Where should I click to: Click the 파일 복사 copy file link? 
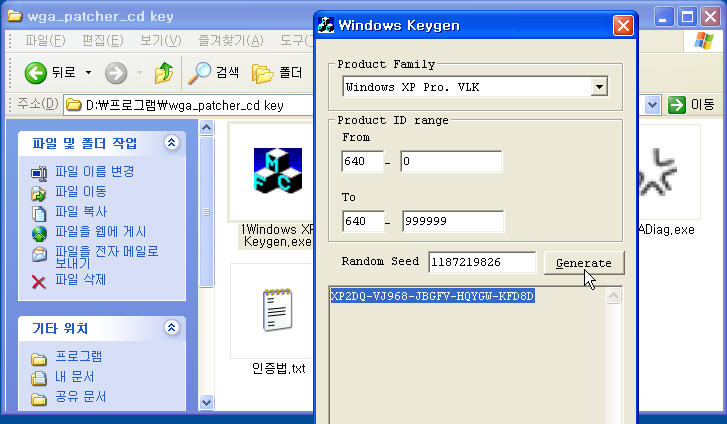click(x=81, y=211)
